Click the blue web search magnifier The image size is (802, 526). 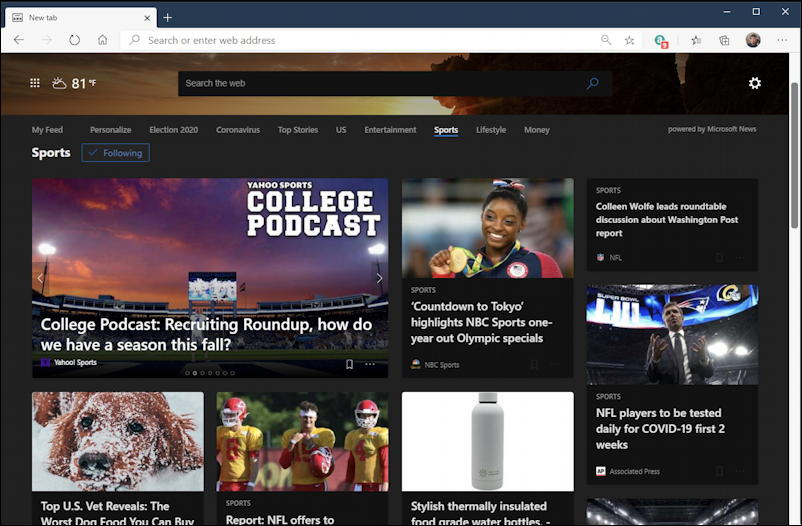pos(593,83)
